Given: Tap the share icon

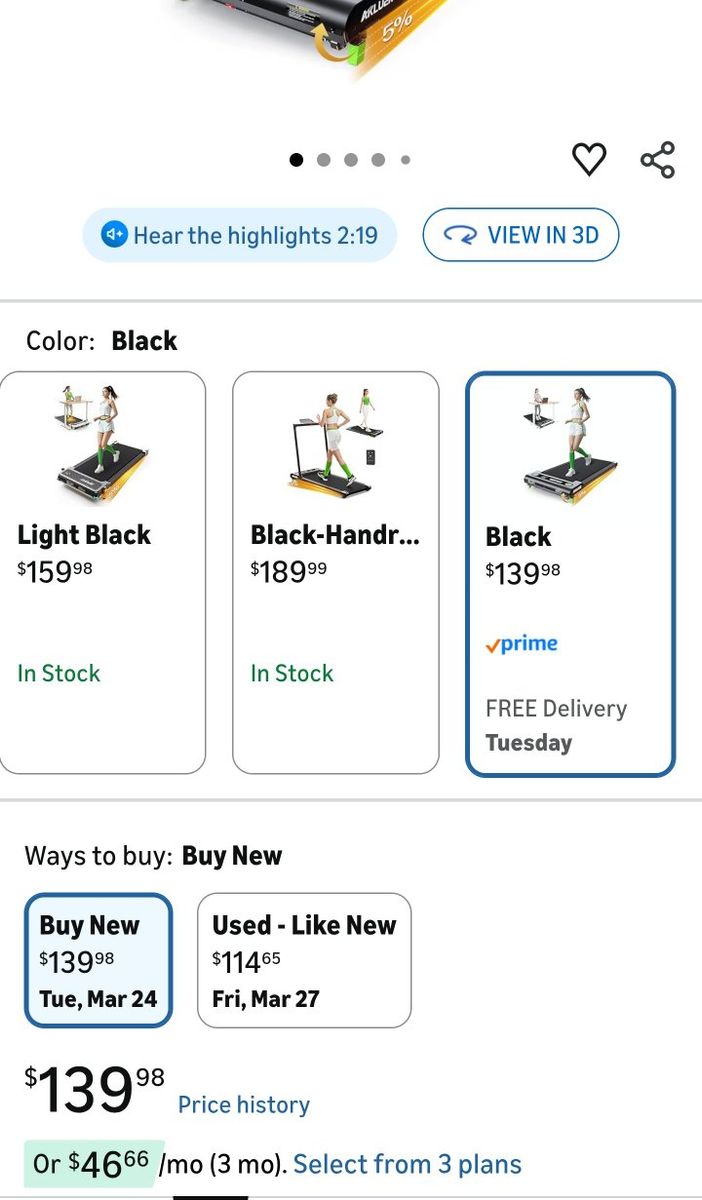Looking at the screenshot, I should click(657, 160).
